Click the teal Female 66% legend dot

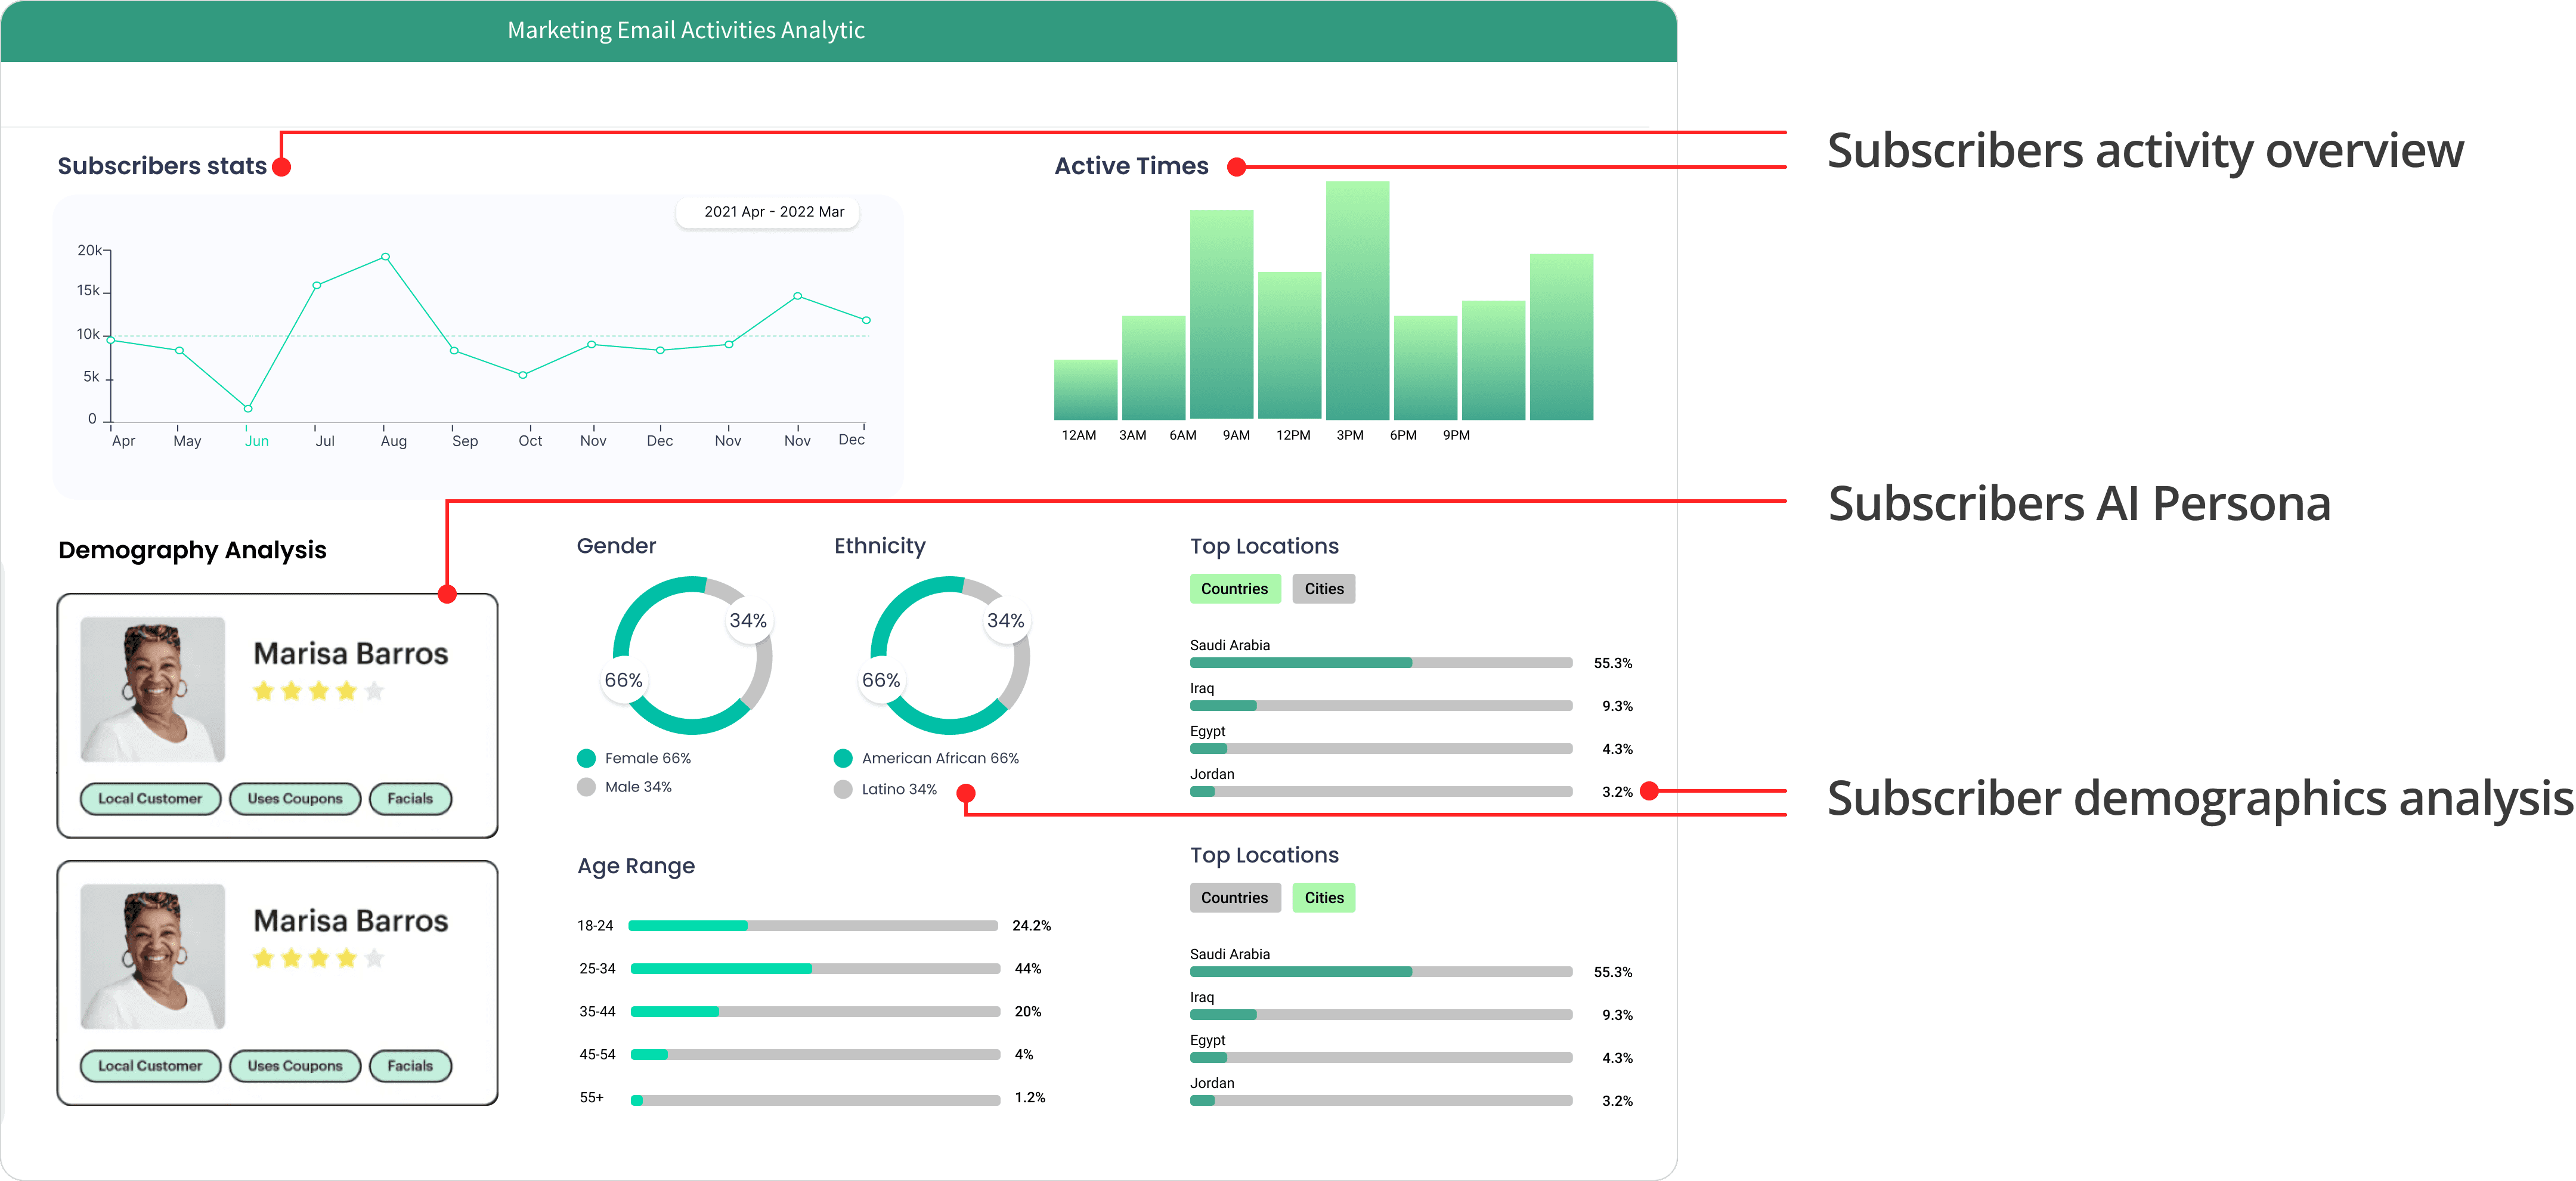[587, 758]
